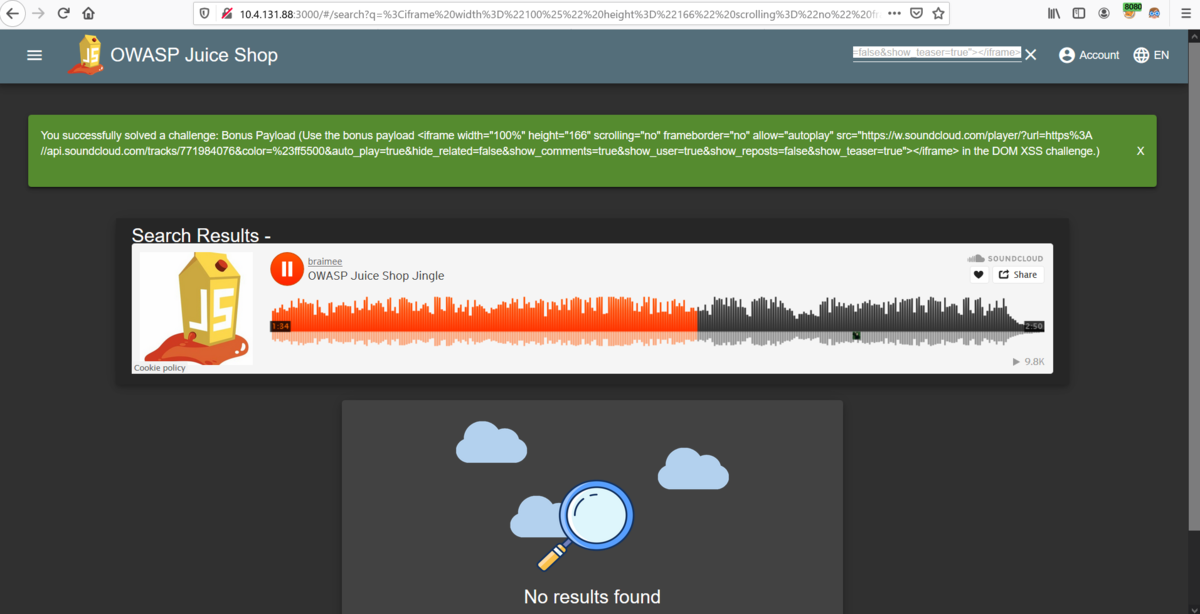Open the extension icon with blue glasses
1200x614 pixels.
(x=1155, y=14)
